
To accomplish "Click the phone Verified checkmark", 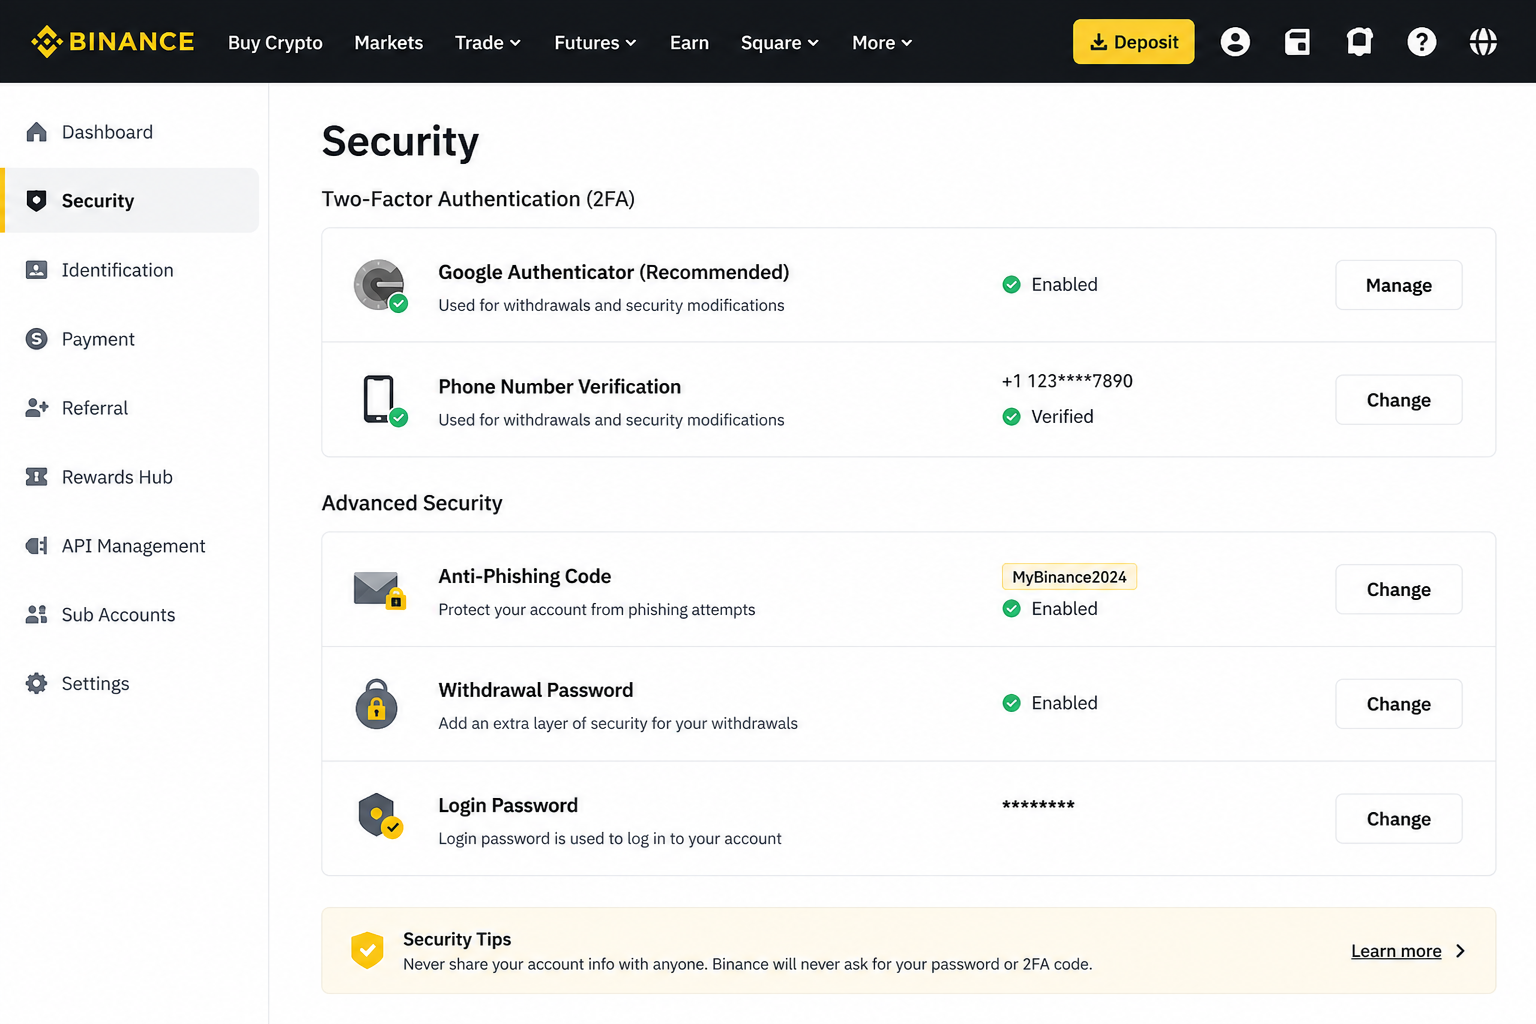I will (1011, 417).
